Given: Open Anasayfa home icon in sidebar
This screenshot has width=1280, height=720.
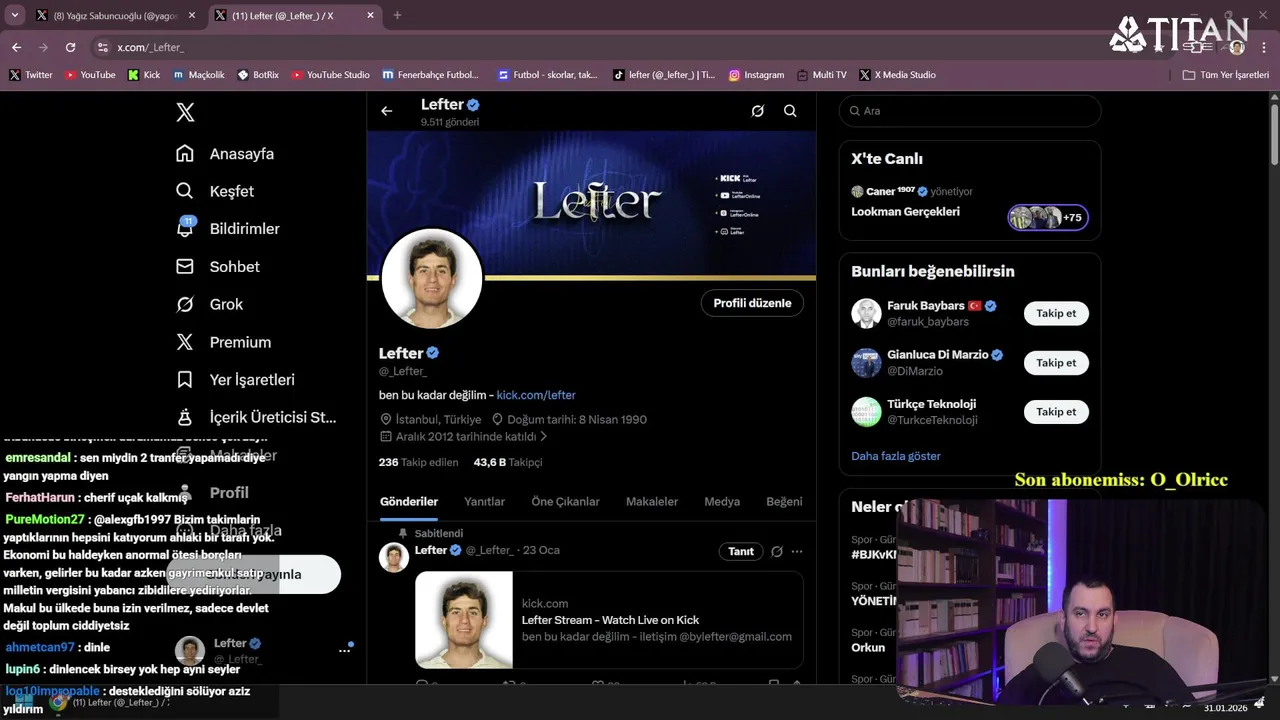Looking at the screenshot, I should [185, 153].
